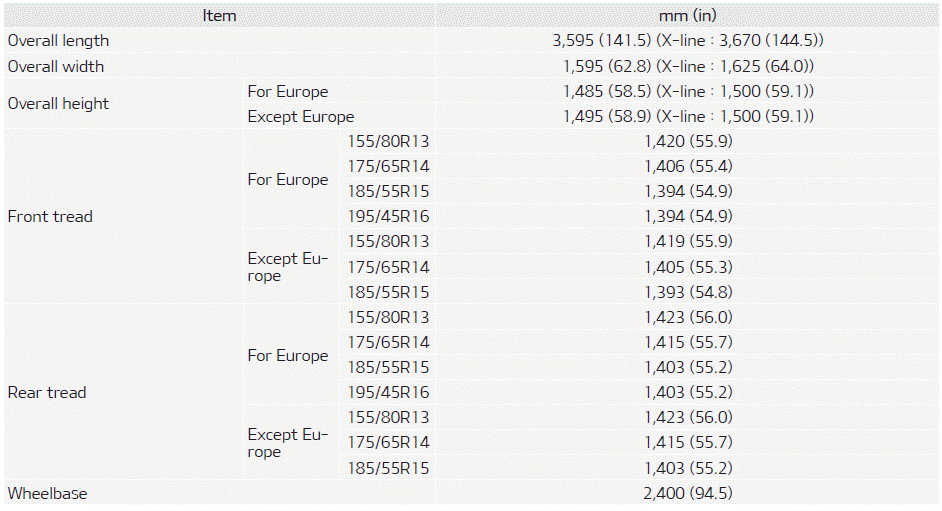Select the "Overall height" row label
The width and height of the screenshot is (942, 511).
coord(58,104)
